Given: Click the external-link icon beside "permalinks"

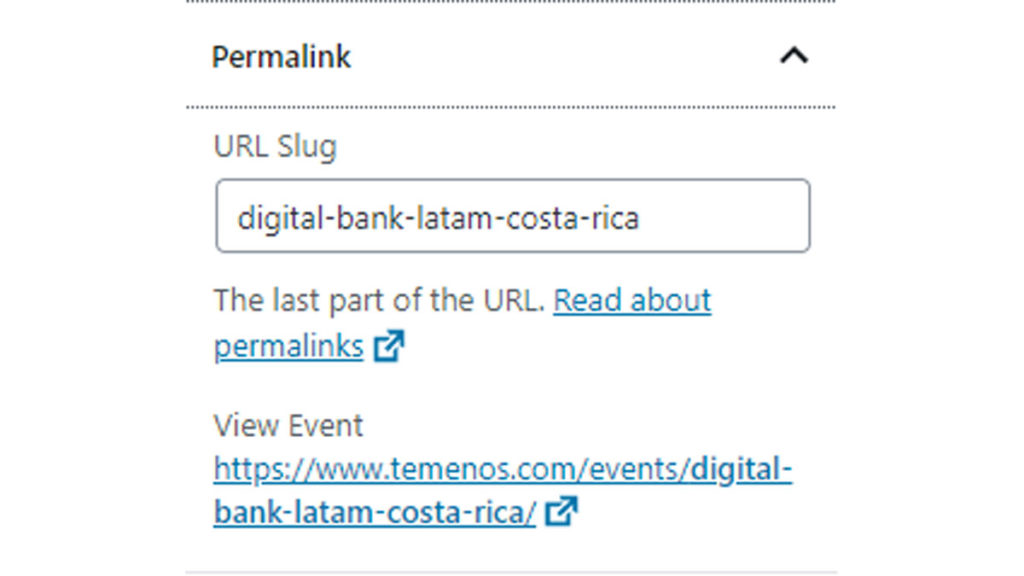Looking at the screenshot, I should click(388, 347).
